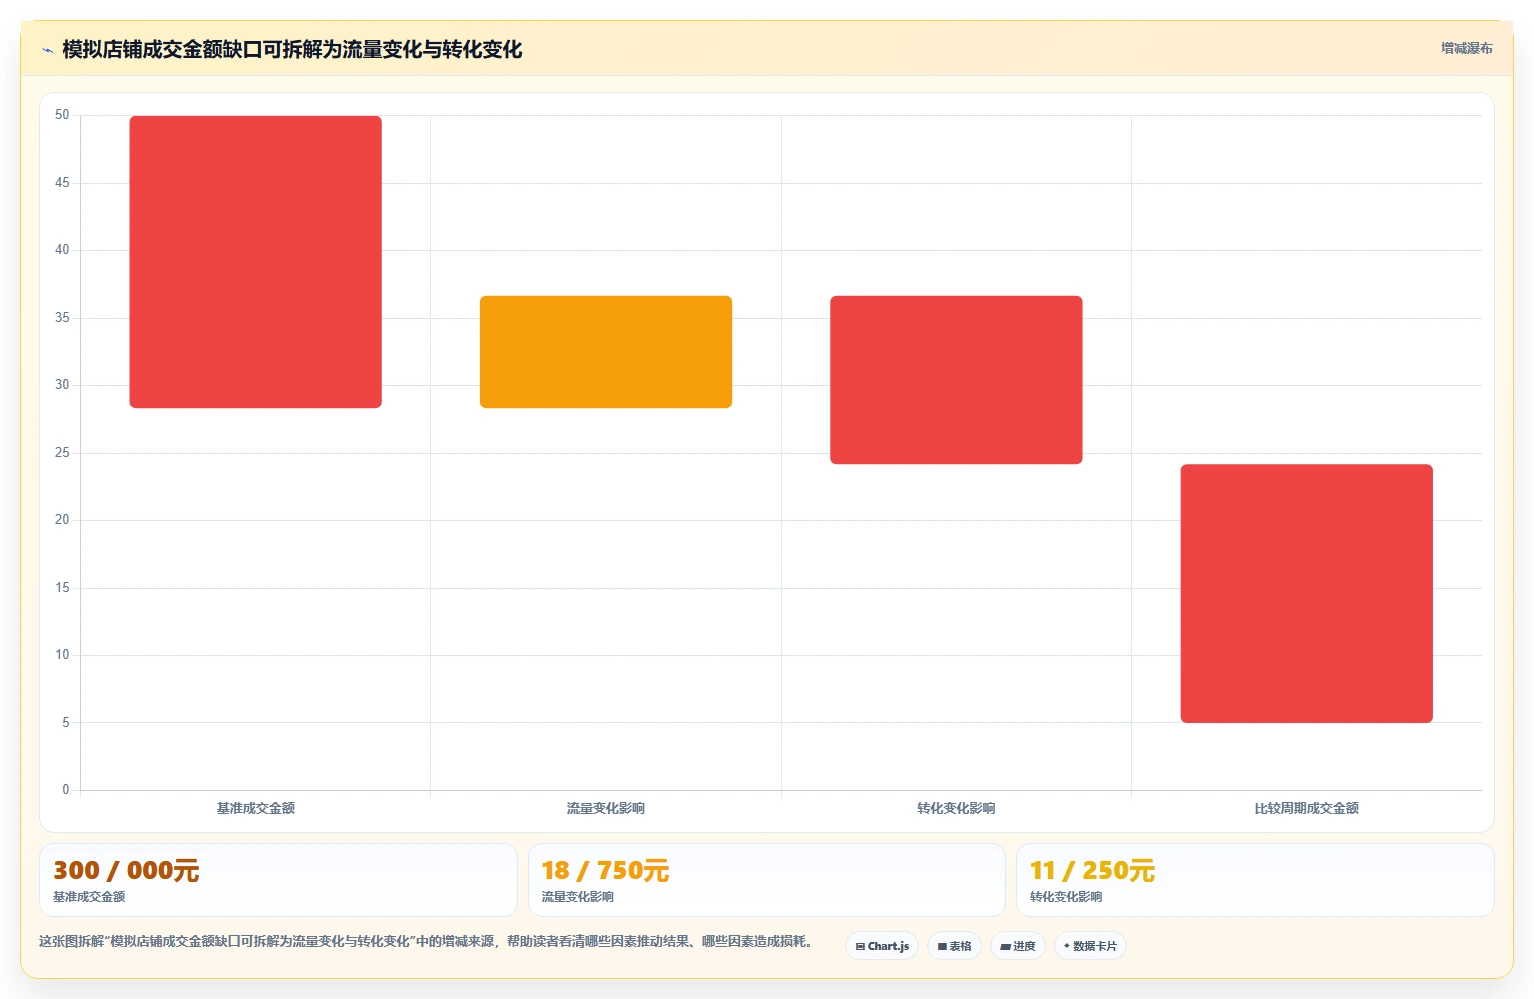This screenshot has width=1534, height=999.
Task: Select the orange 流量变化影响 bar
Action: coord(606,352)
